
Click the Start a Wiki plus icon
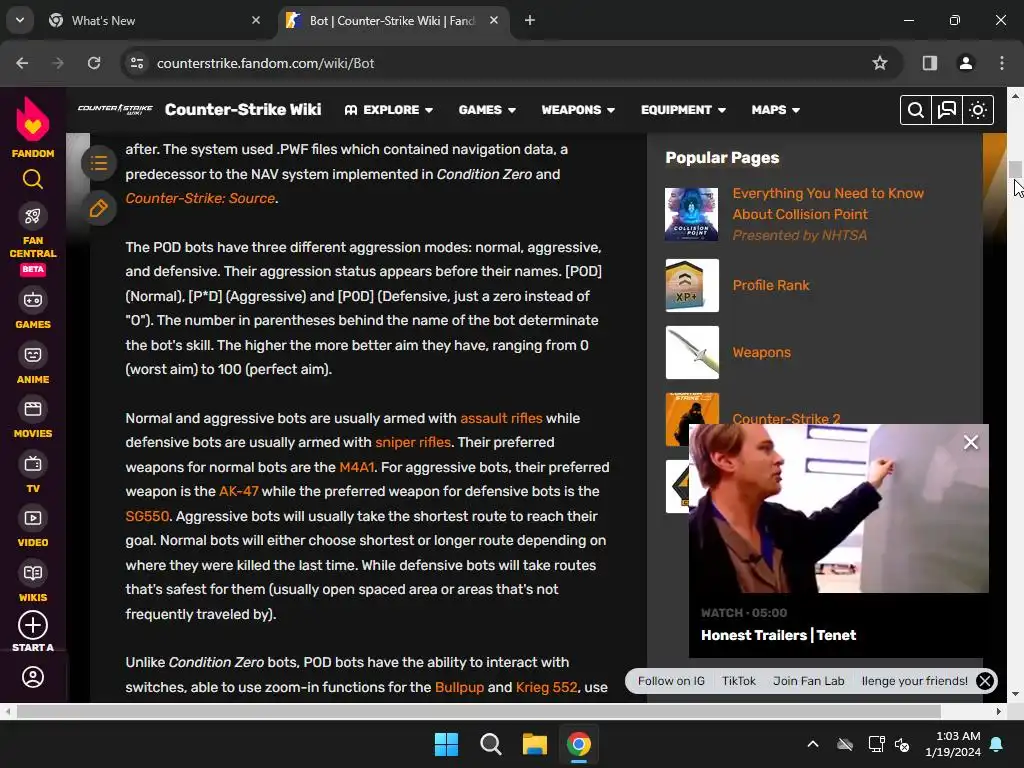coord(33,626)
